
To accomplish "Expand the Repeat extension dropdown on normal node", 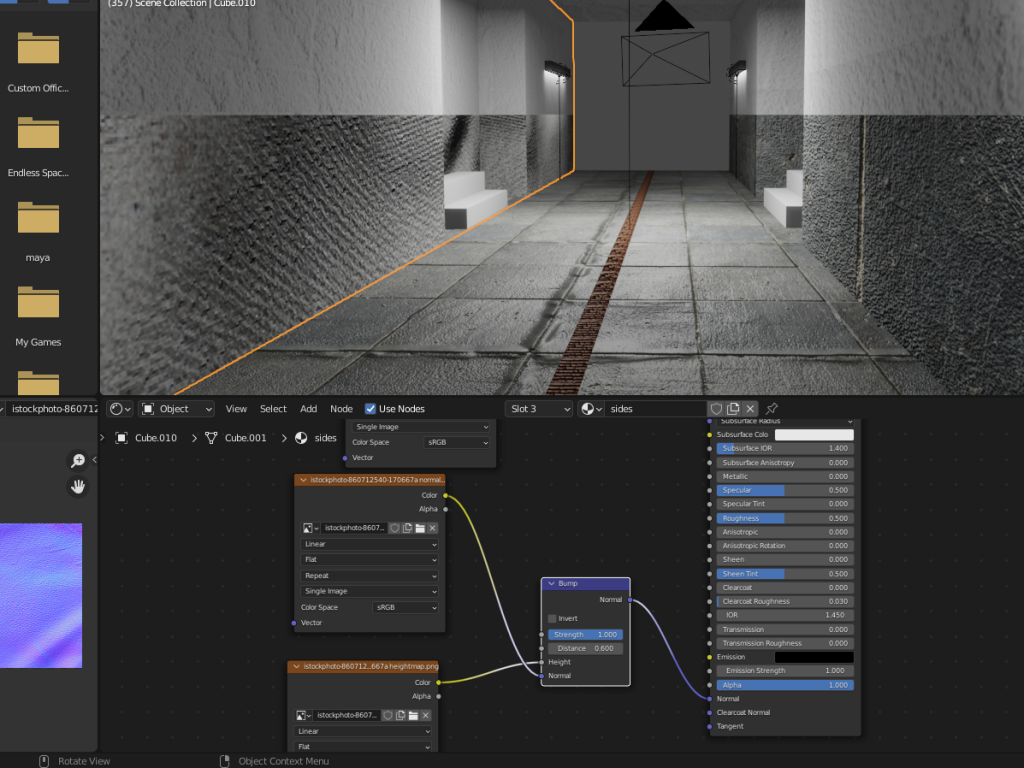I will pyautogui.click(x=370, y=576).
